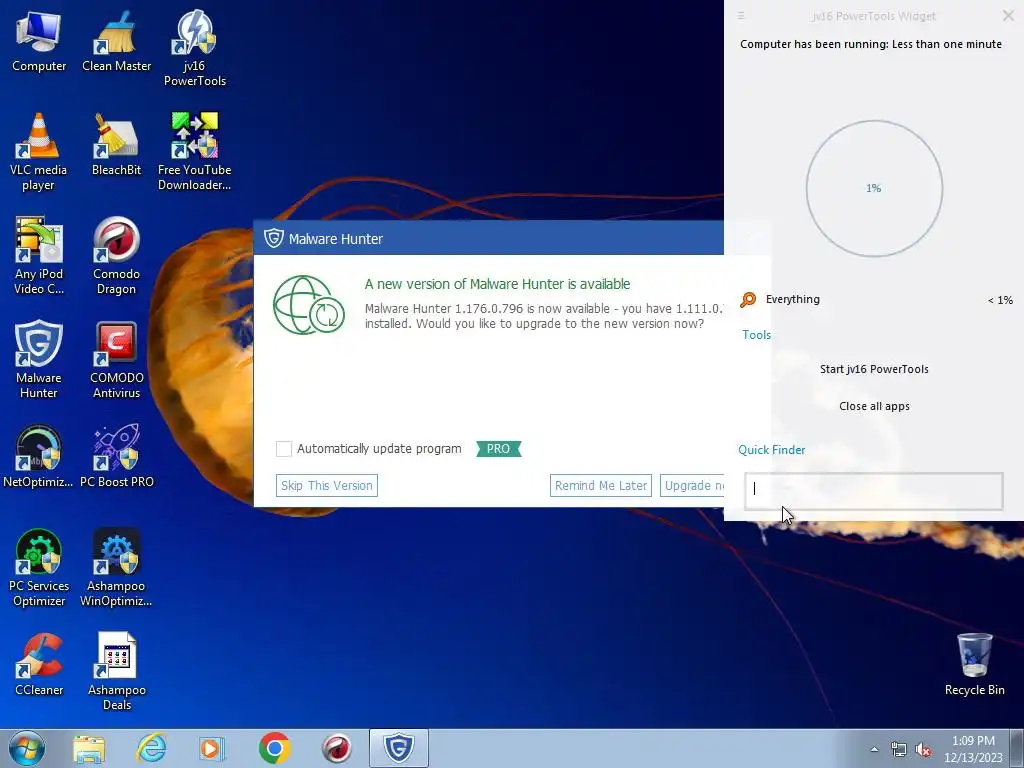Click the network tray icon
The width and height of the screenshot is (1024, 768).
tap(899, 750)
